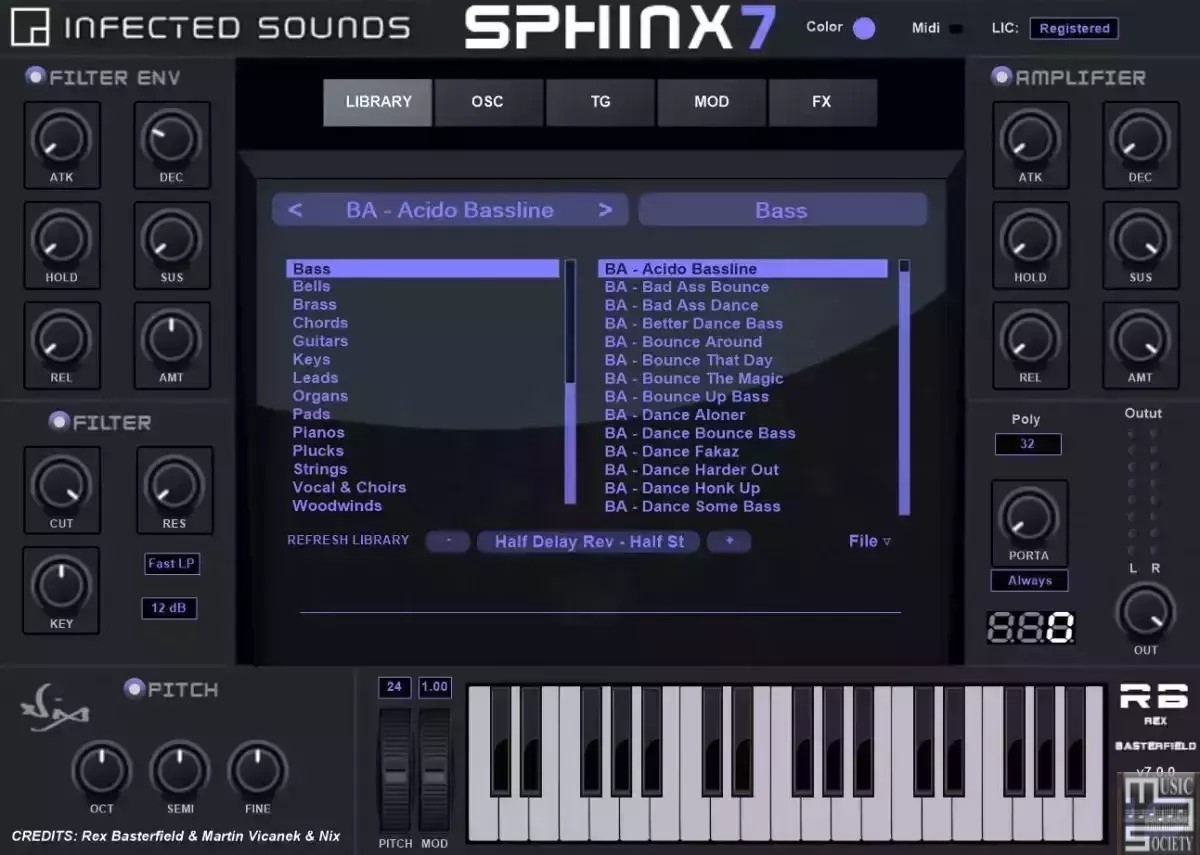Switch to the LIBRARY tab
This screenshot has height=855, width=1200.
pos(378,102)
